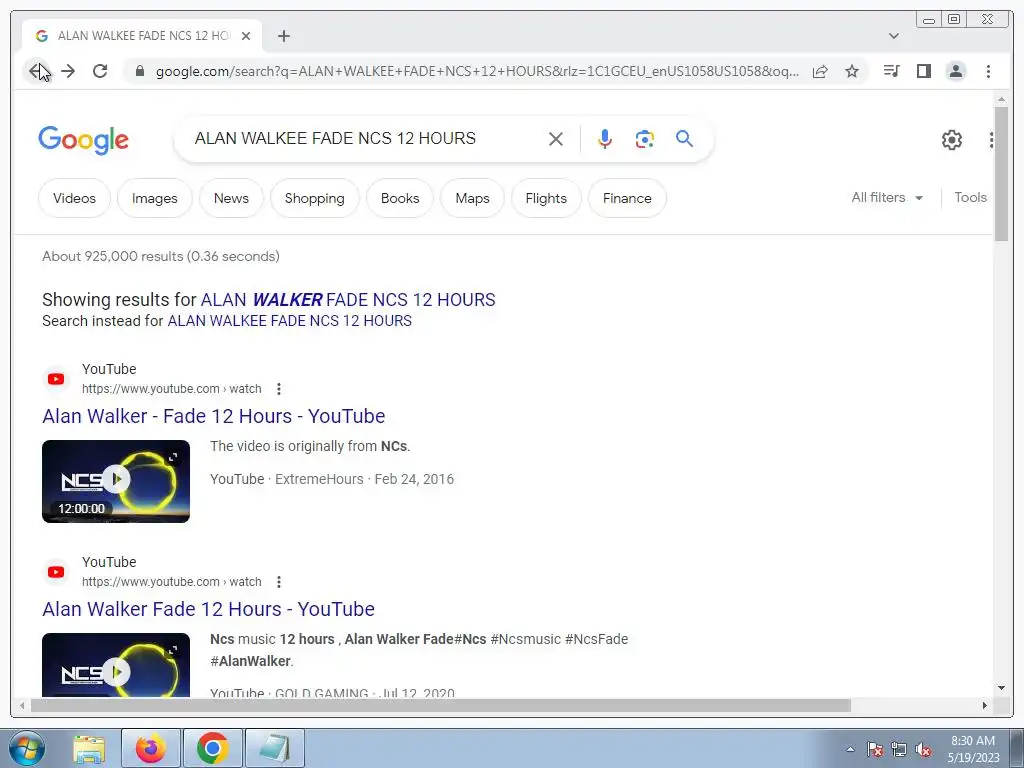Open the 8:30 AM taskbar clock

pyautogui.click(x=973, y=749)
